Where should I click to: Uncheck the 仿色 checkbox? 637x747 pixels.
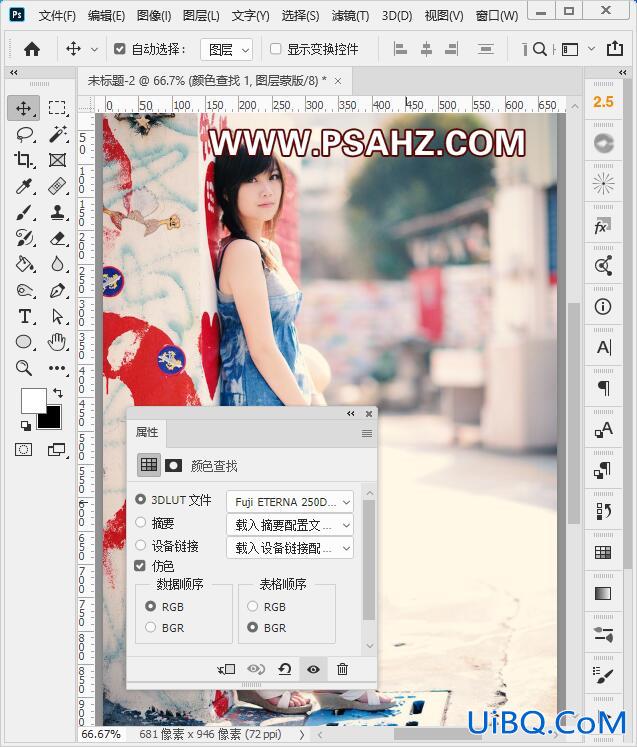coord(140,565)
